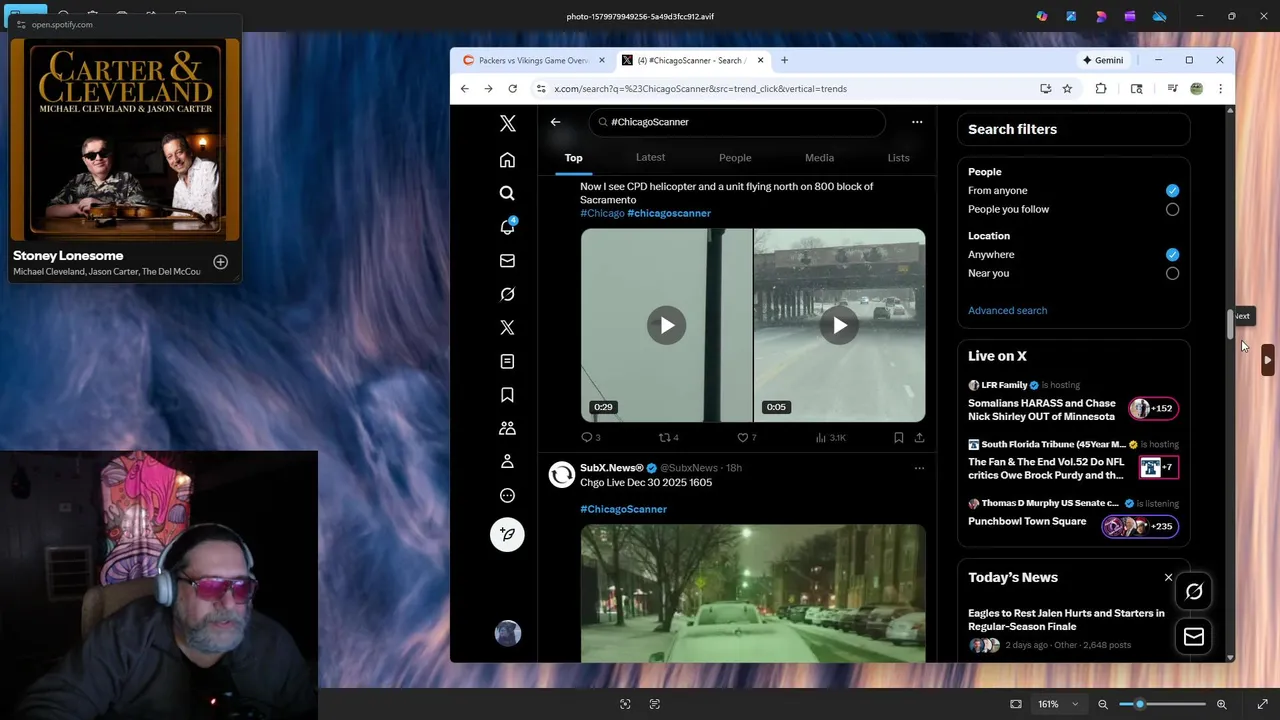Open Messages envelope in the left sidebar
Viewport: 1280px width, 720px height.
(x=507, y=260)
